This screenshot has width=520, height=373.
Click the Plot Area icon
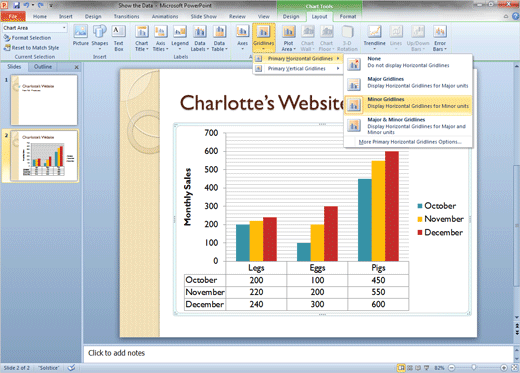tap(288, 38)
